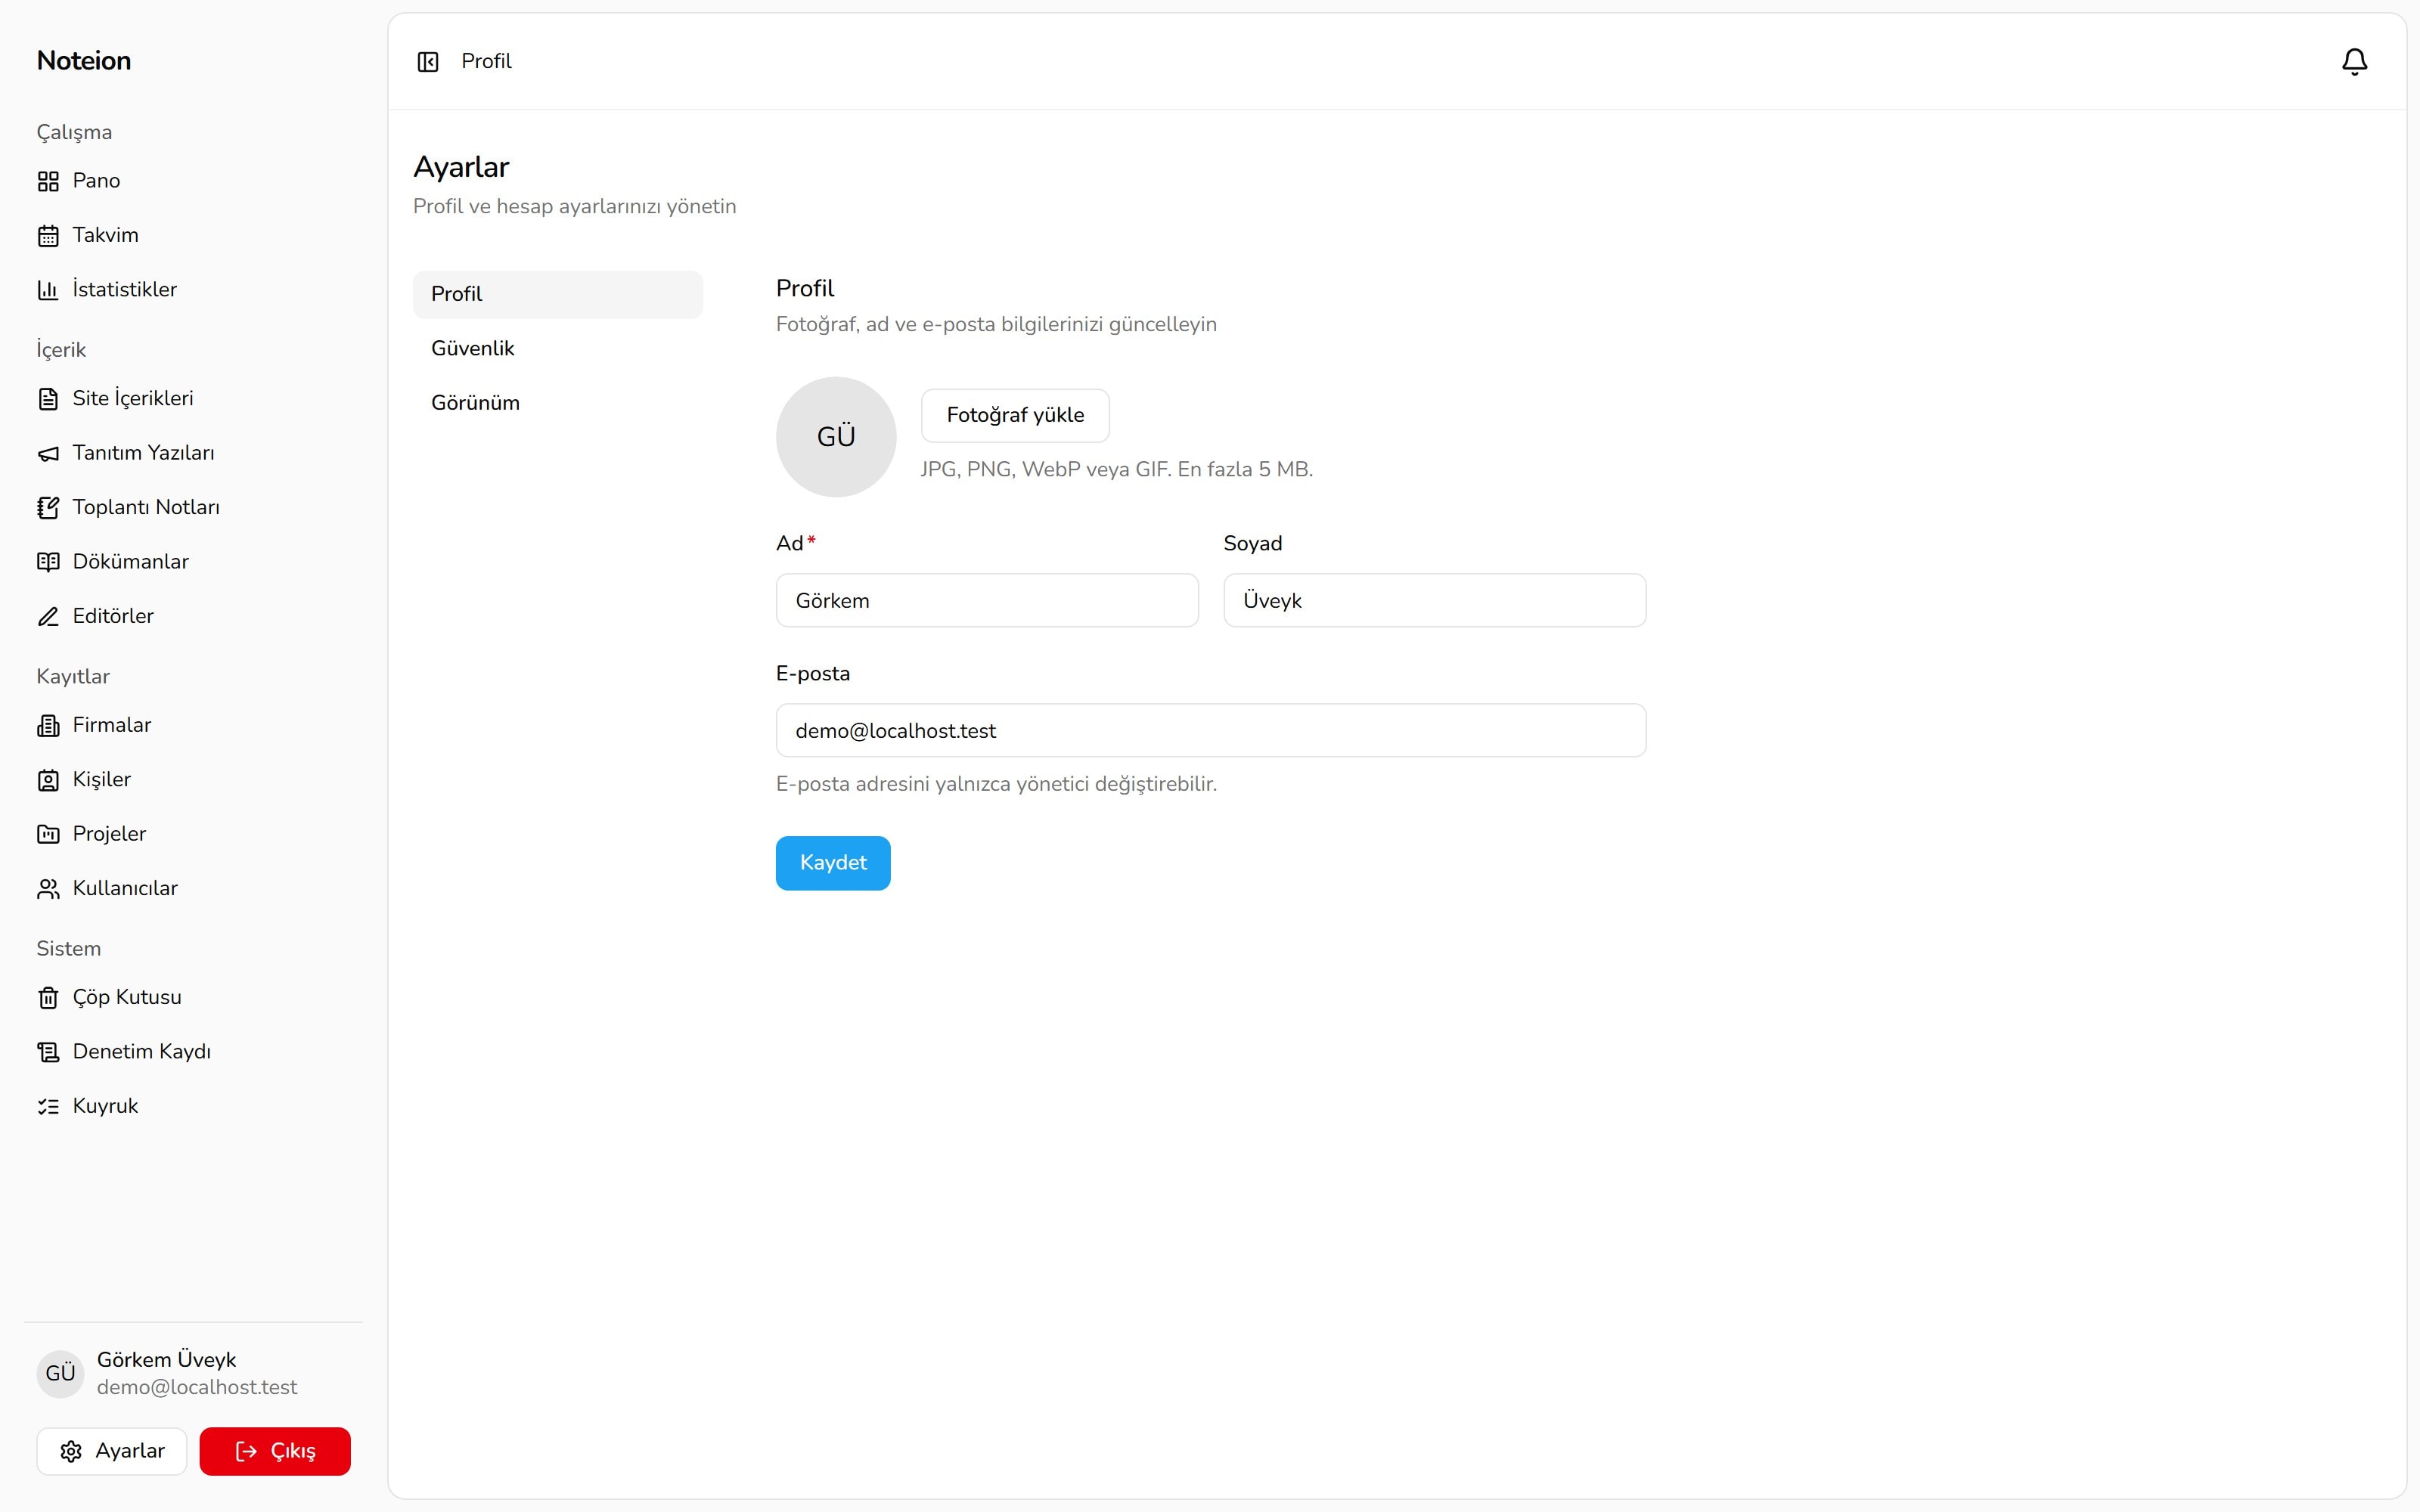
Task: Open Pano dashboard grid icon
Action: 48,181
